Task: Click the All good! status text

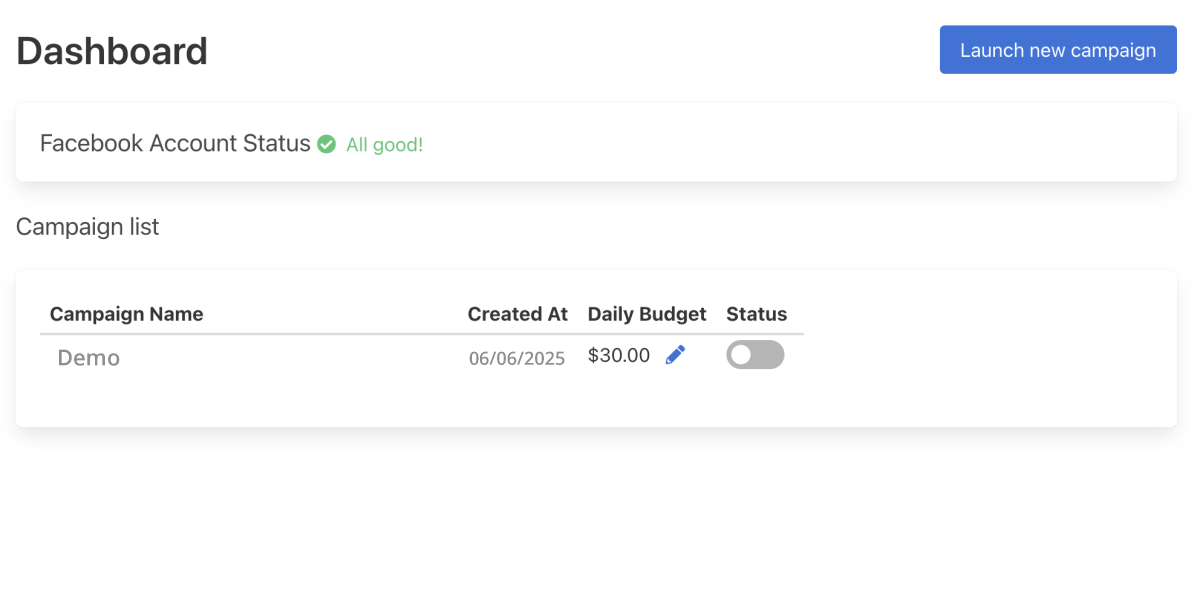Action: [x=385, y=145]
